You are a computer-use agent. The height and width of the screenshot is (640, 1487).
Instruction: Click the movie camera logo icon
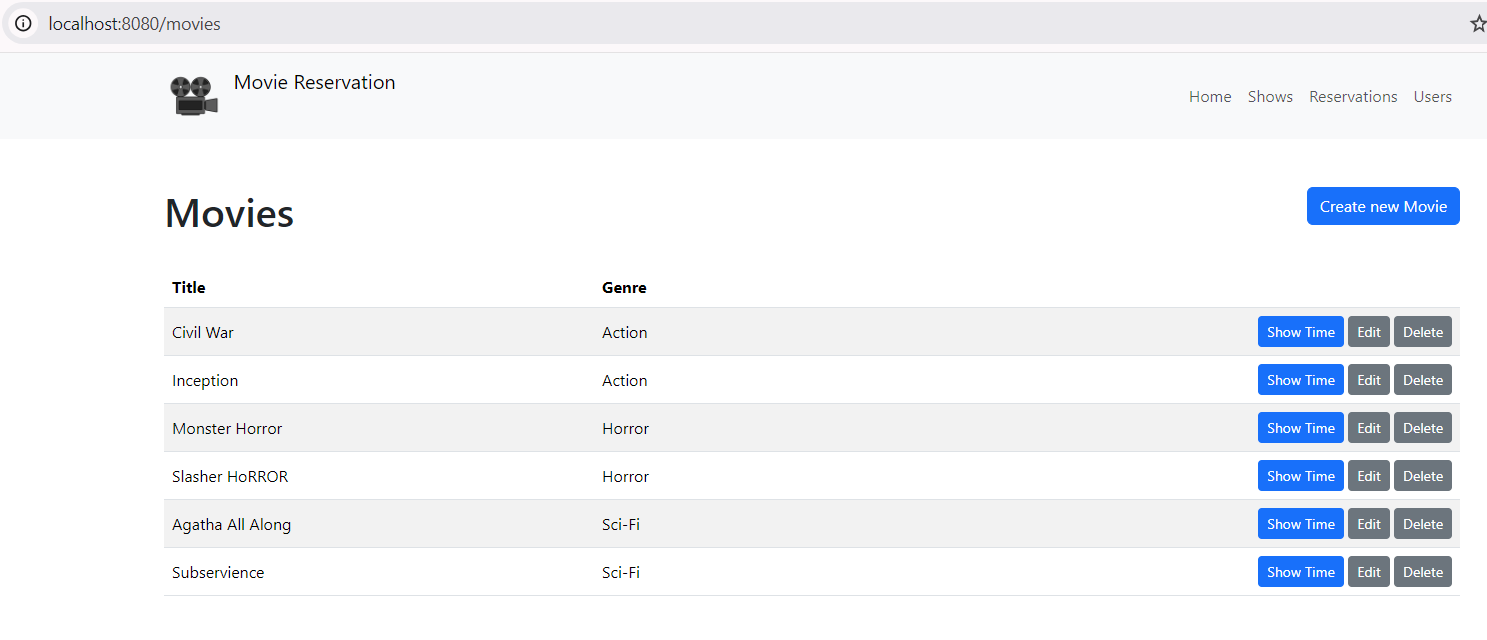point(195,96)
